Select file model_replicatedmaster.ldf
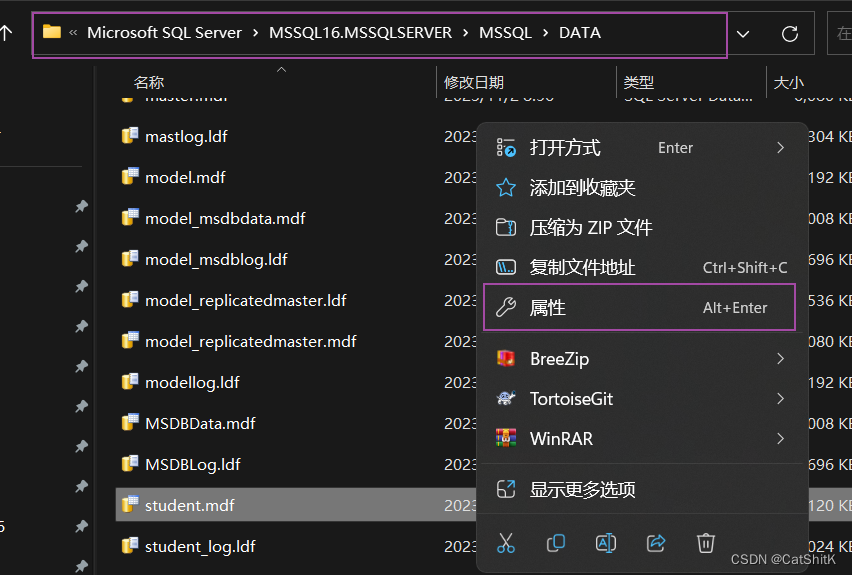The image size is (852, 575). [x=246, y=300]
